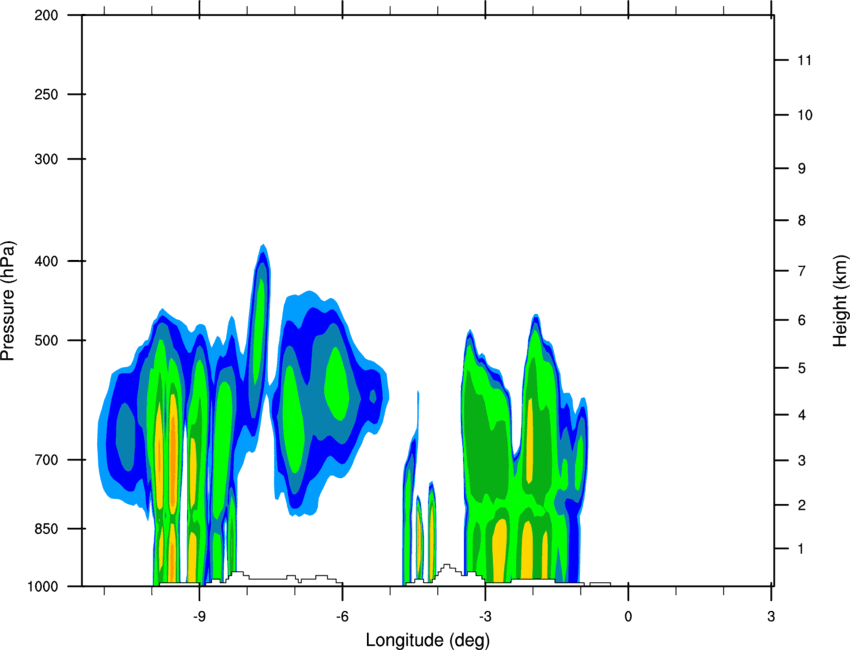This screenshot has width=850, height=650.
Task: Click the -3 longitude tick label
Action: 485,617
